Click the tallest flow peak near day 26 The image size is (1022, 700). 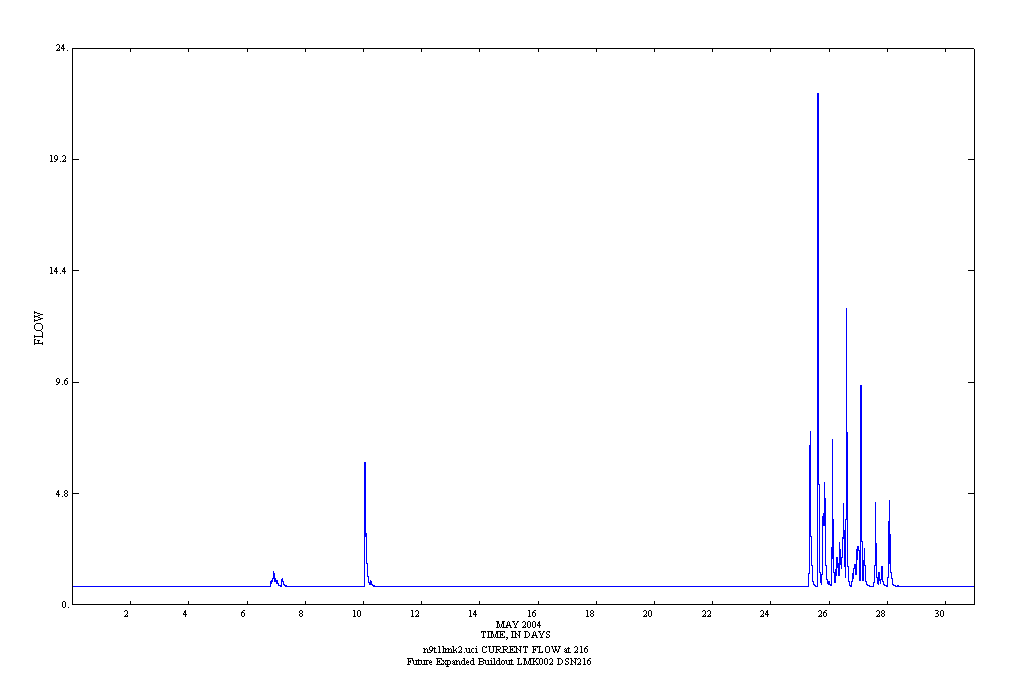(818, 96)
